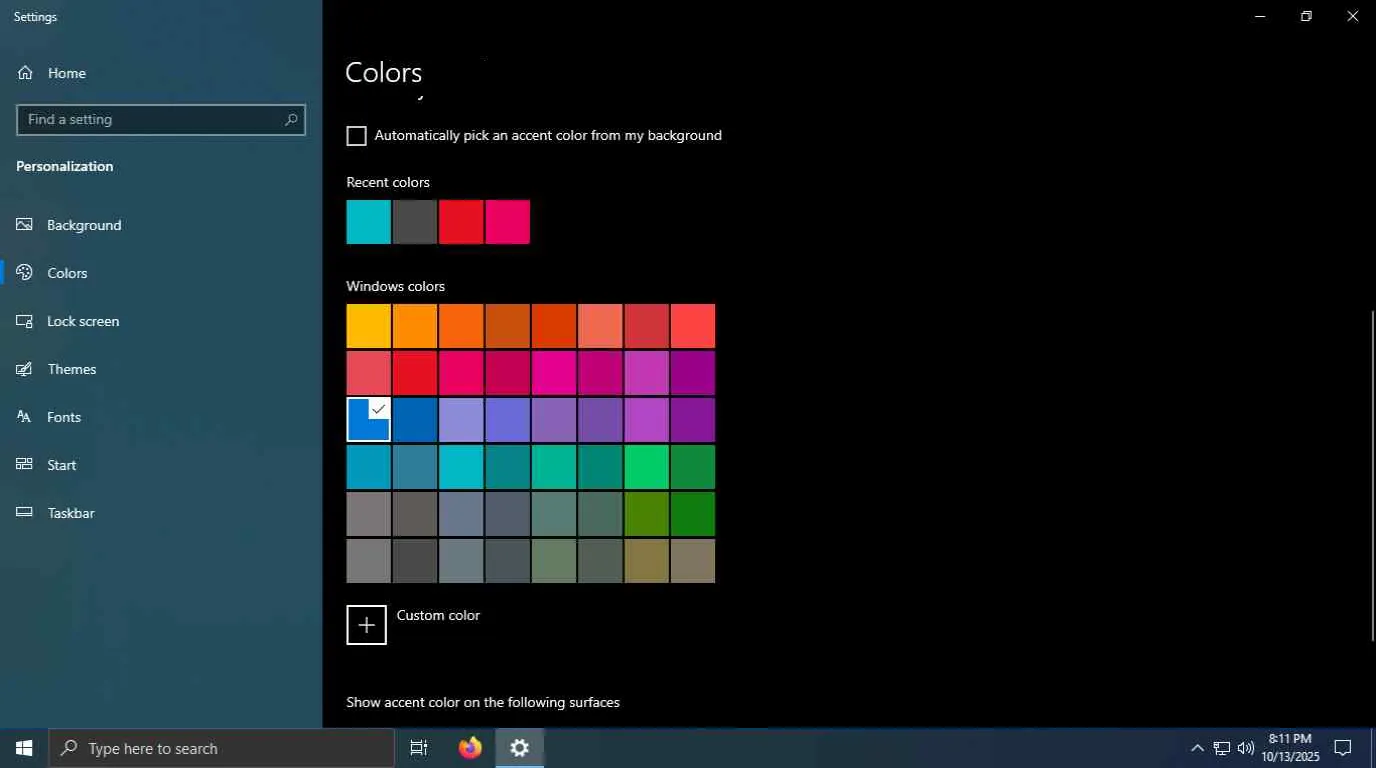Click the taskbar Type here to search box
The height and width of the screenshot is (768, 1376).
[222, 748]
